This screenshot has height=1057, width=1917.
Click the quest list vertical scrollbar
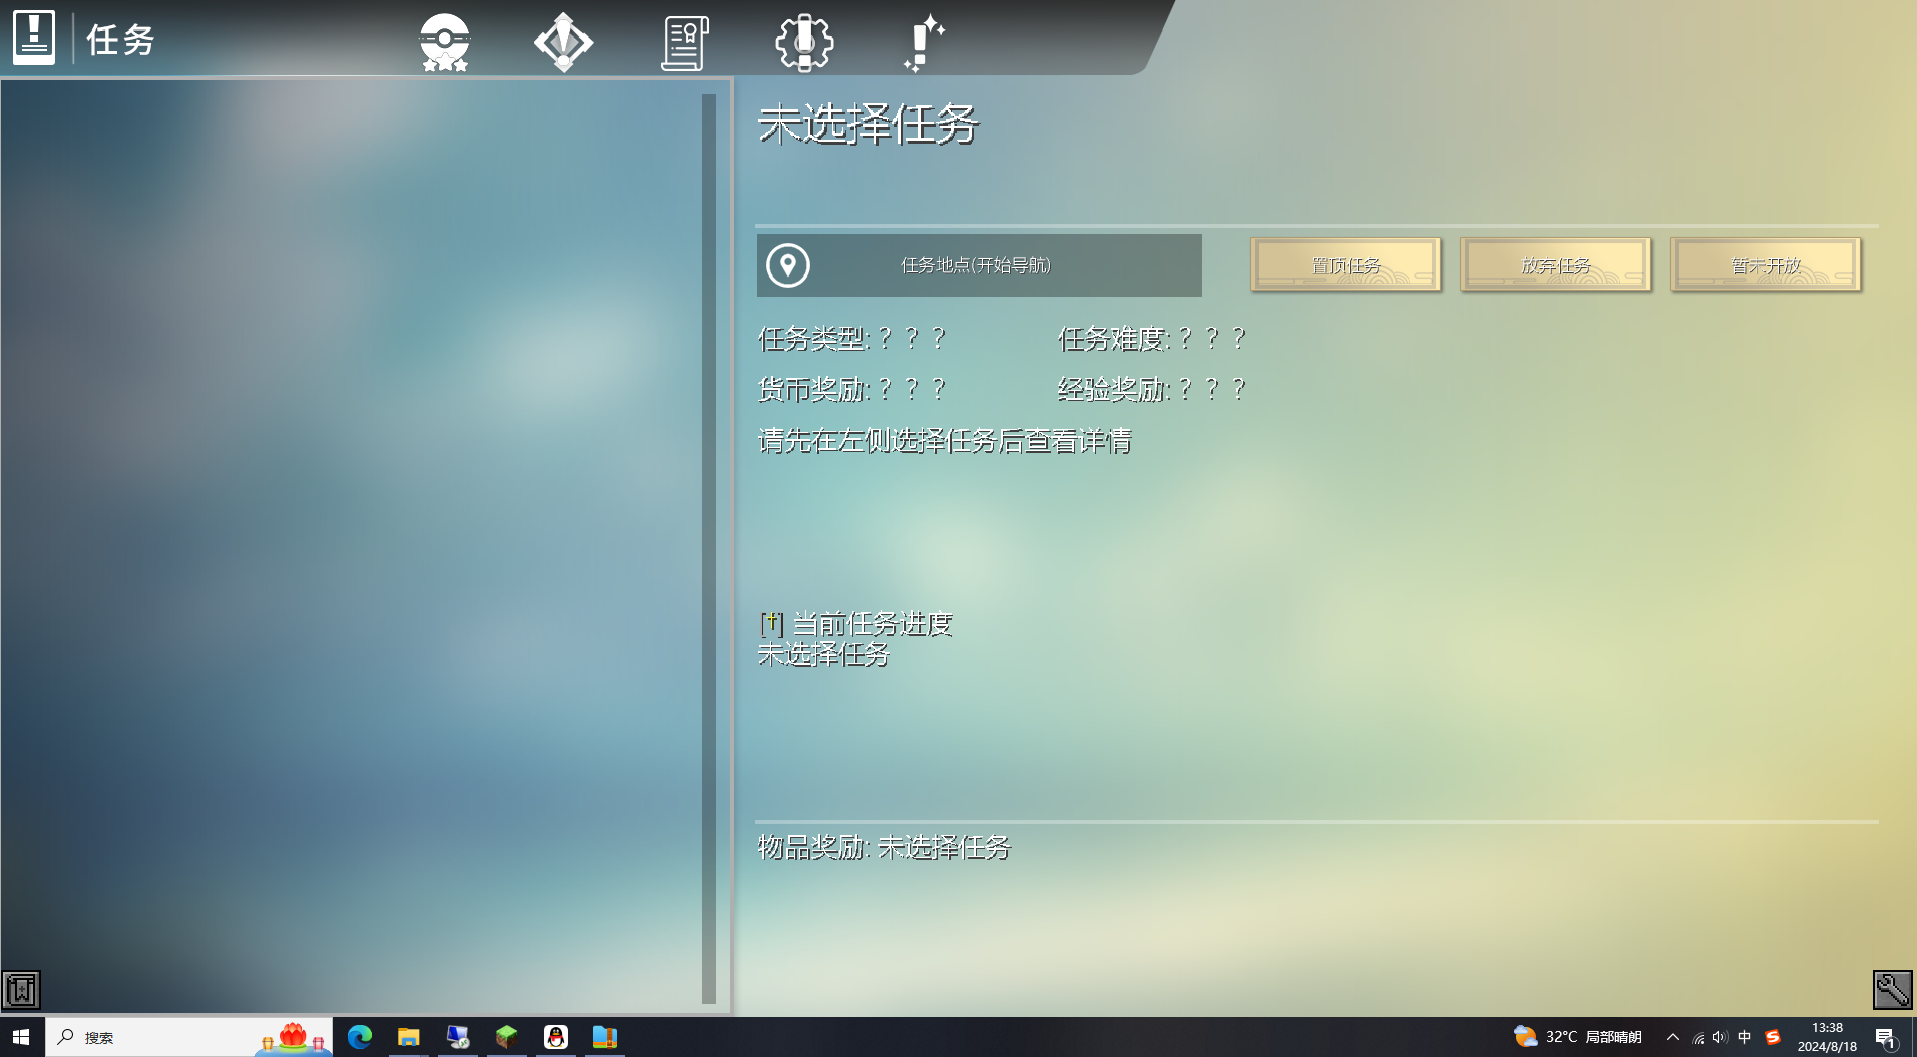pyautogui.click(x=709, y=548)
